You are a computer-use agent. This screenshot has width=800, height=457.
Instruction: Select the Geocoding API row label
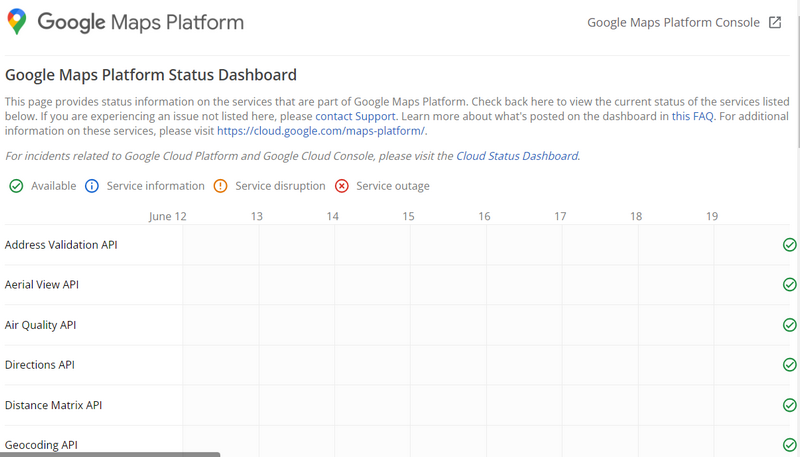point(41,445)
